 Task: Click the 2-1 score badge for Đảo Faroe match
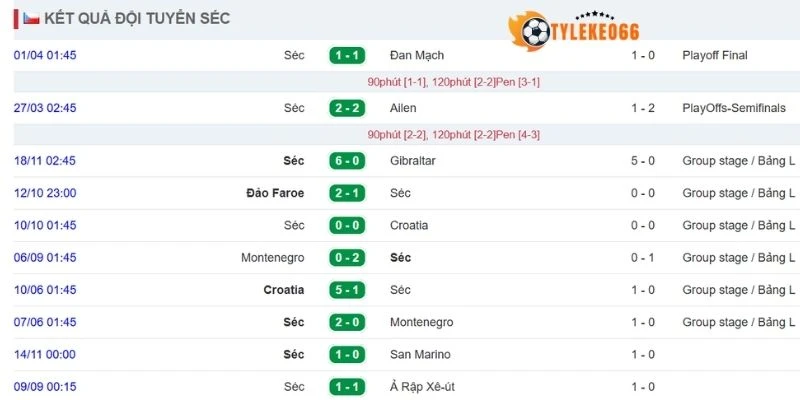point(346,193)
